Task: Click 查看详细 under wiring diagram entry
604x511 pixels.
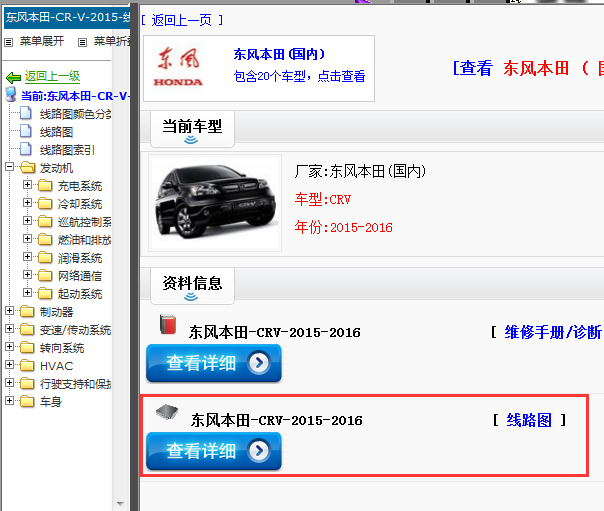Action: tap(214, 451)
